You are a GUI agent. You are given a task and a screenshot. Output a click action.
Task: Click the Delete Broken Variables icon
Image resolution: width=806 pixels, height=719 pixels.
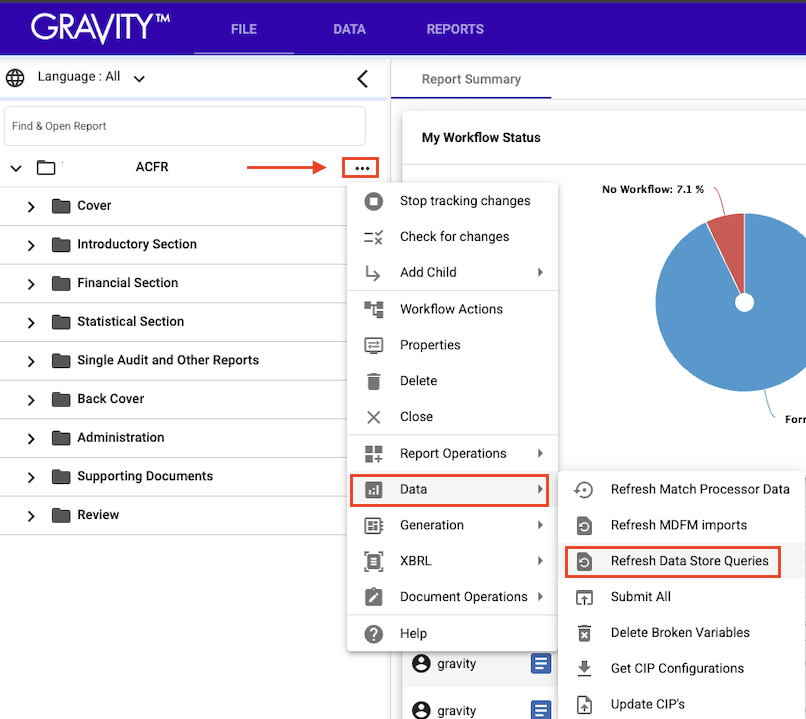coord(584,633)
